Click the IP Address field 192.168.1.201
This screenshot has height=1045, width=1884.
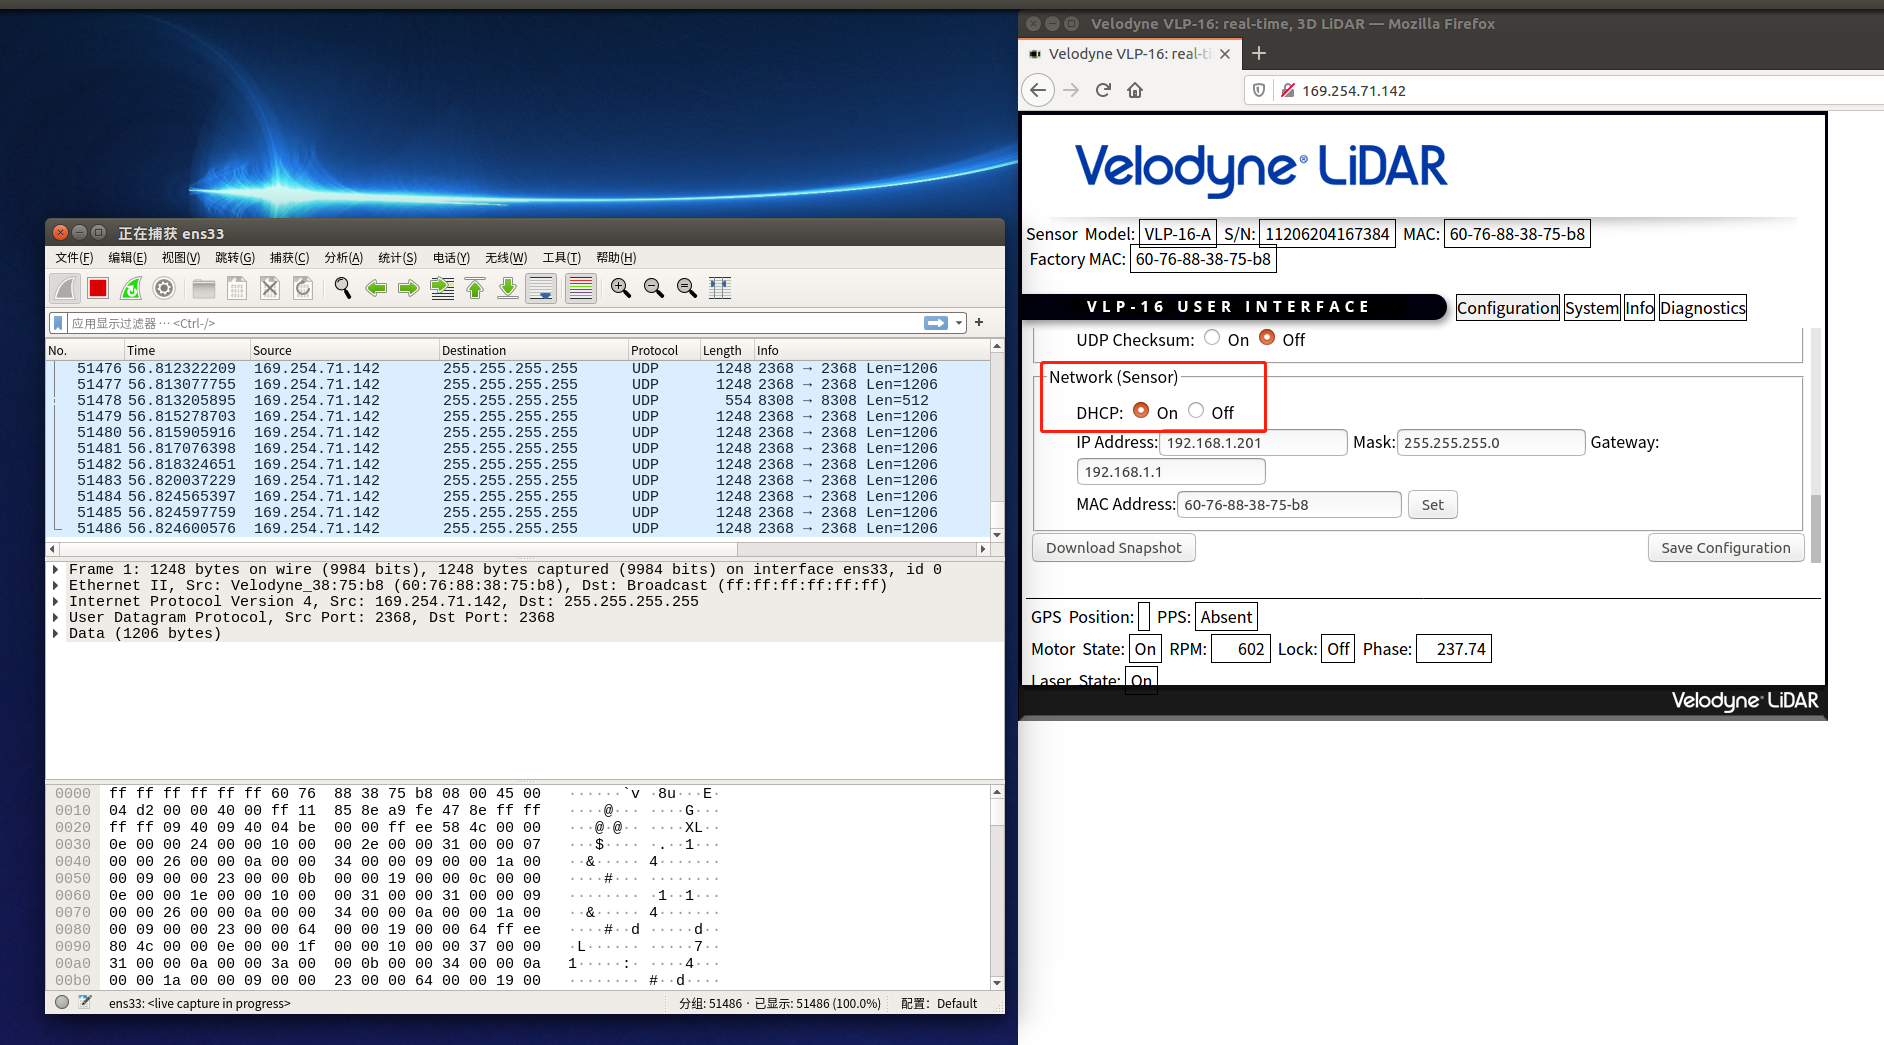coord(1253,443)
